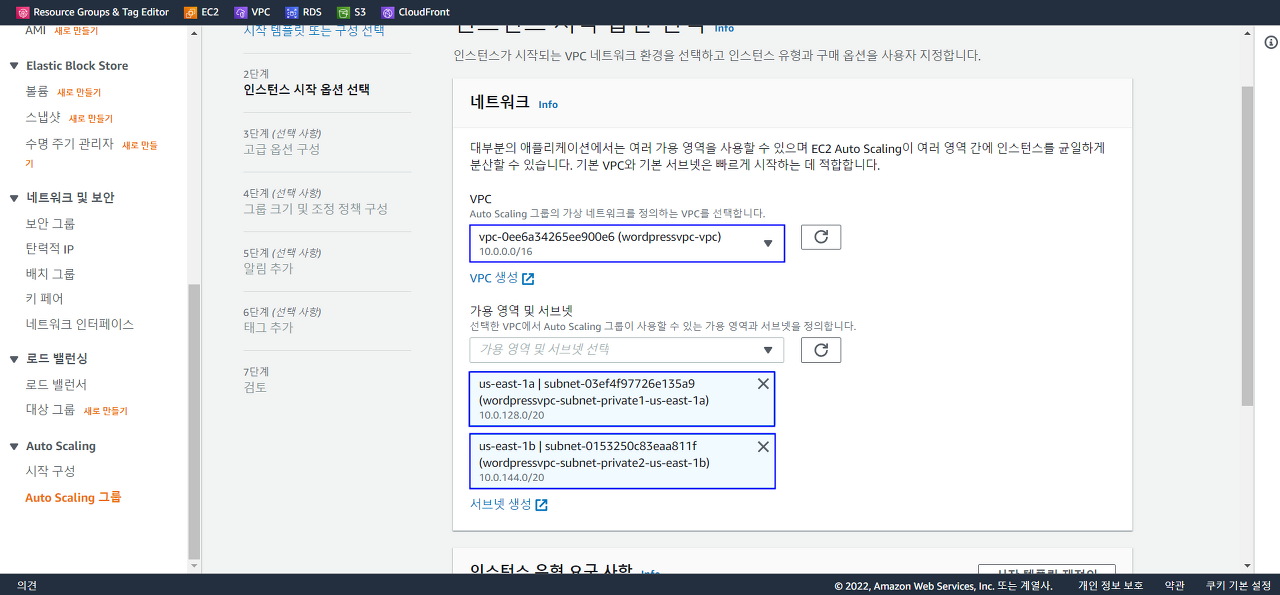This screenshot has height=595, width=1280.
Task: Open 키 페어 in the sidebar
Action: click(44, 299)
